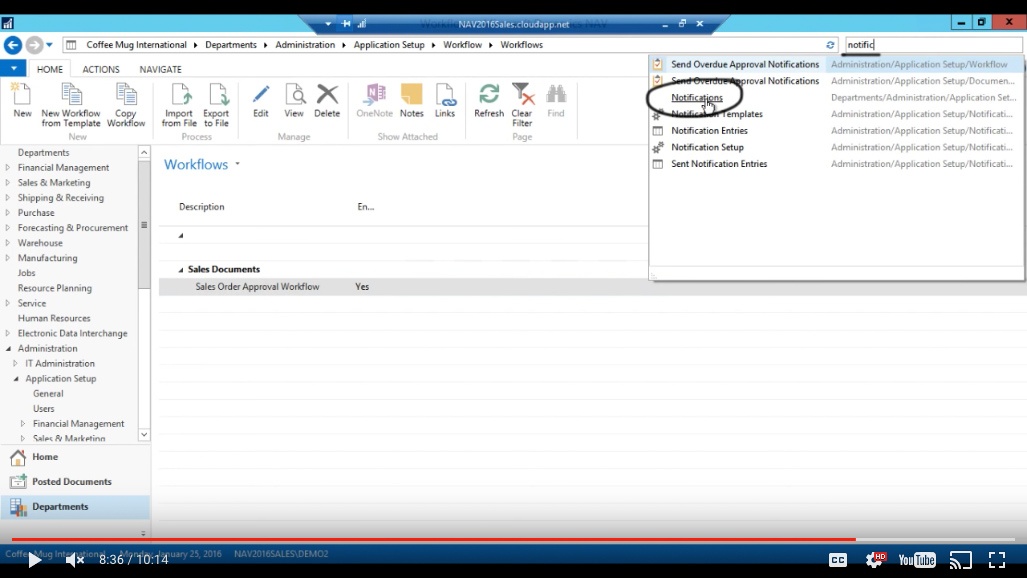Viewport: 1027px width, 578px height.
Task: Open the NAVIGATE ribbon tab
Action: (x=160, y=69)
